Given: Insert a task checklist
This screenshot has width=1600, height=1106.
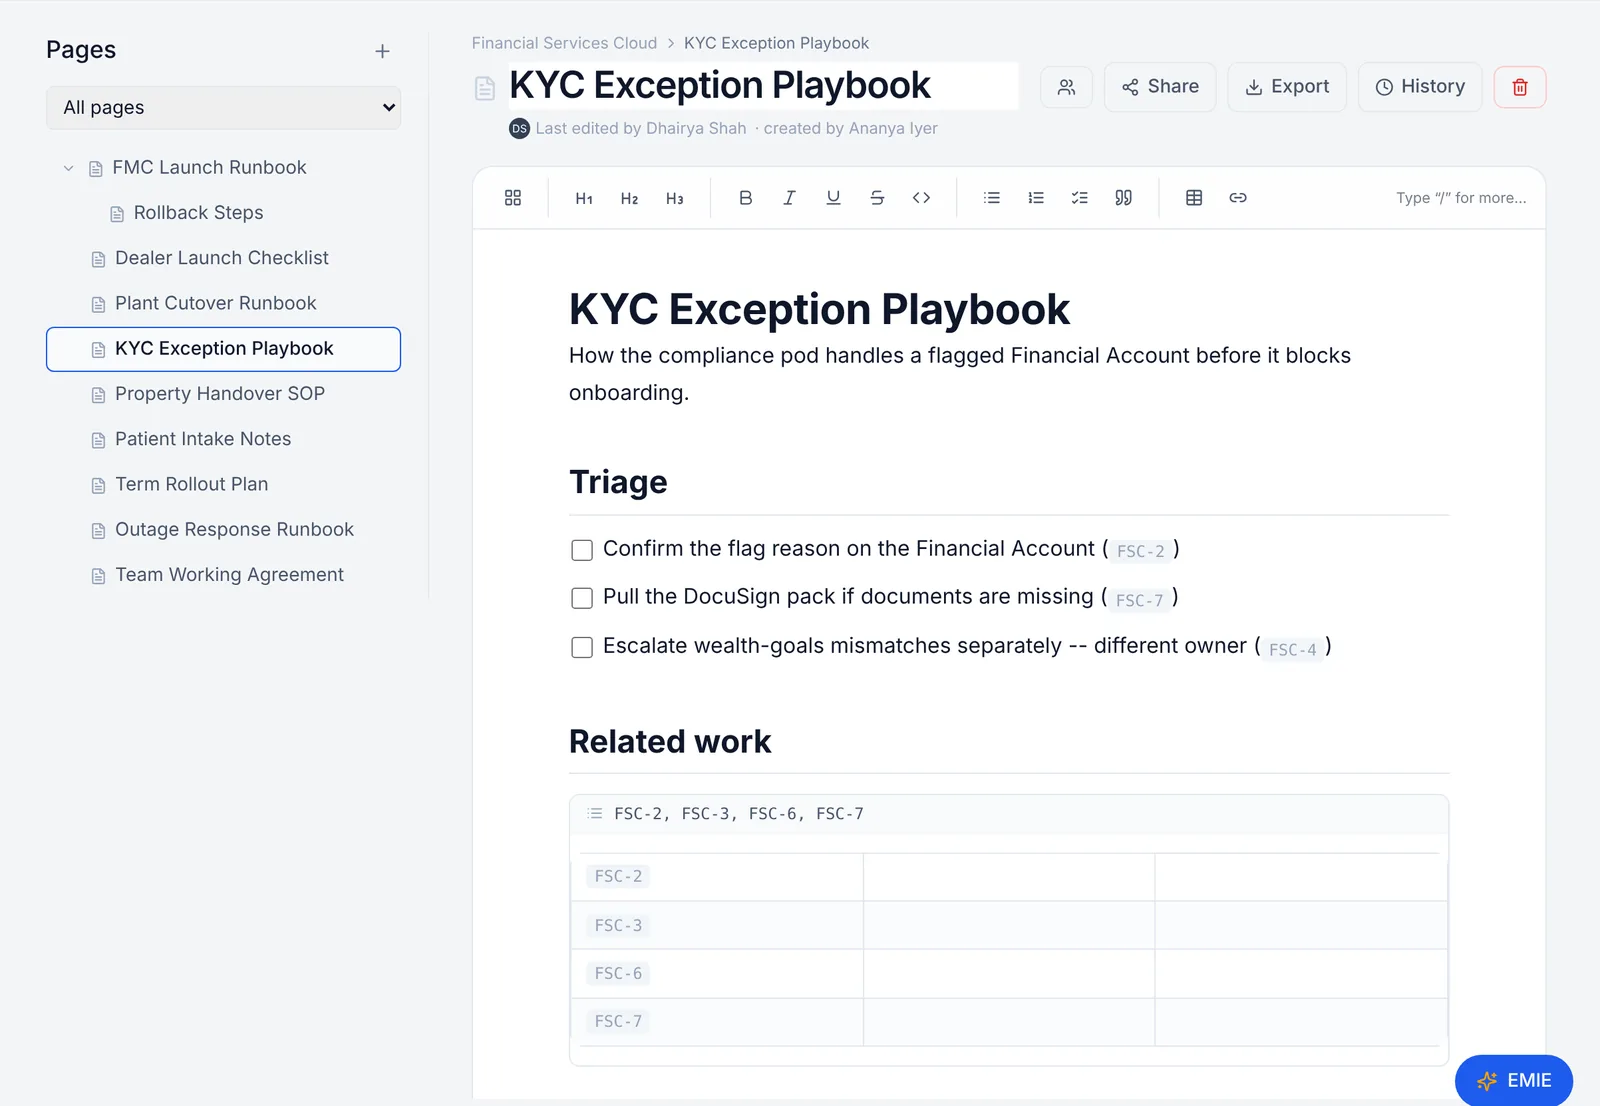Looking at the screenshot, I should 1080,198.
